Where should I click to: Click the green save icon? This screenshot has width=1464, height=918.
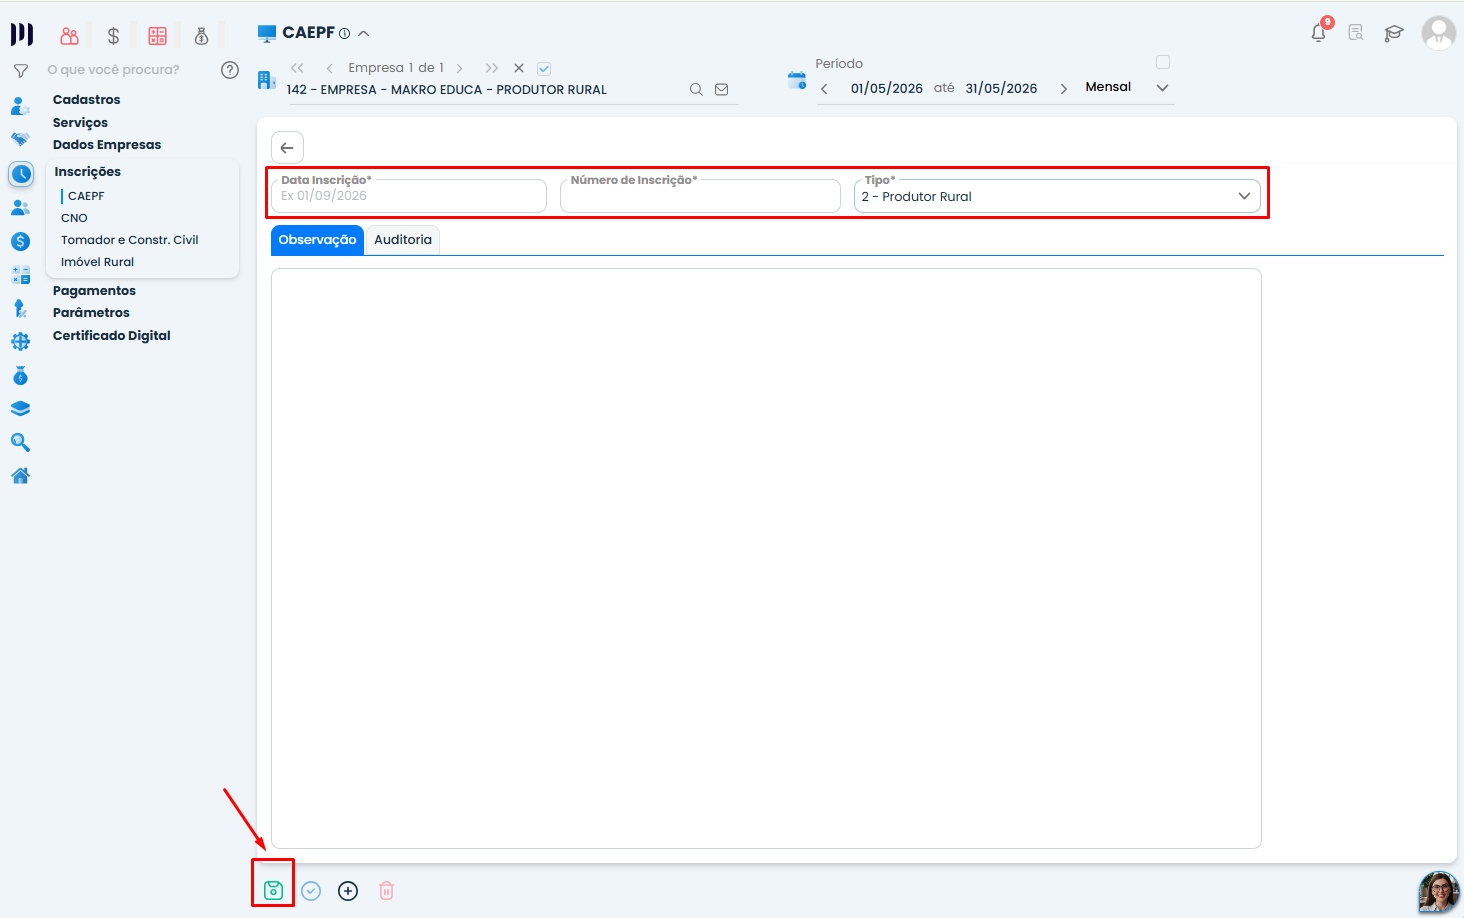(x=273, y=890)
